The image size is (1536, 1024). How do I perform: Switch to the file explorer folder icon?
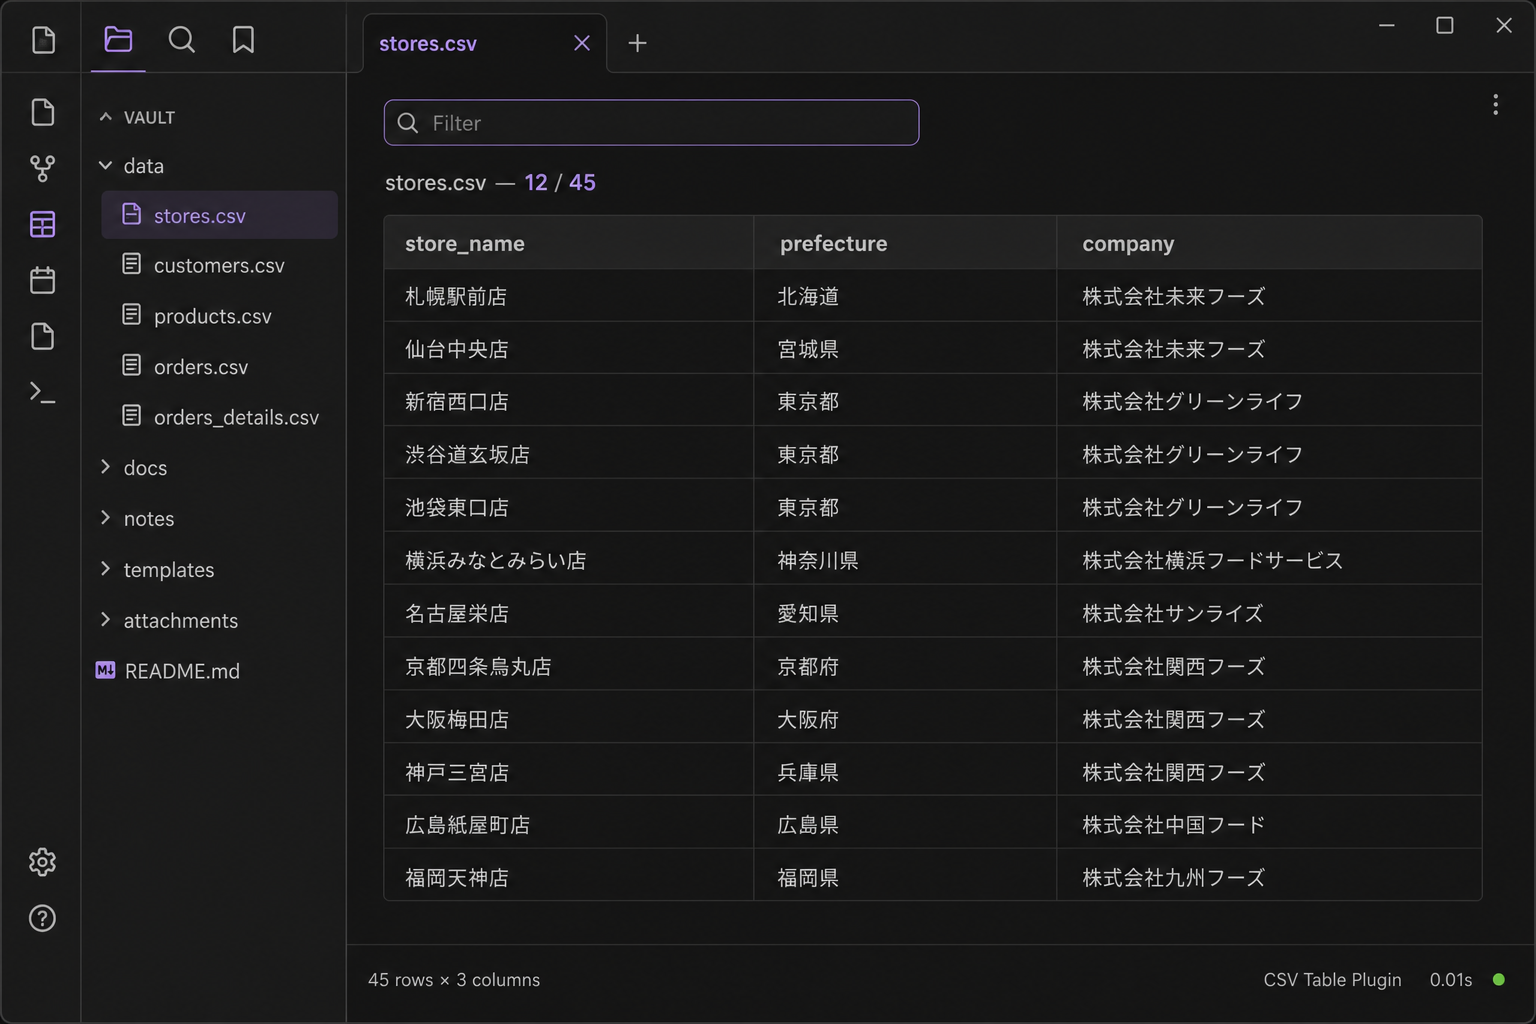(x=118, y=39)
